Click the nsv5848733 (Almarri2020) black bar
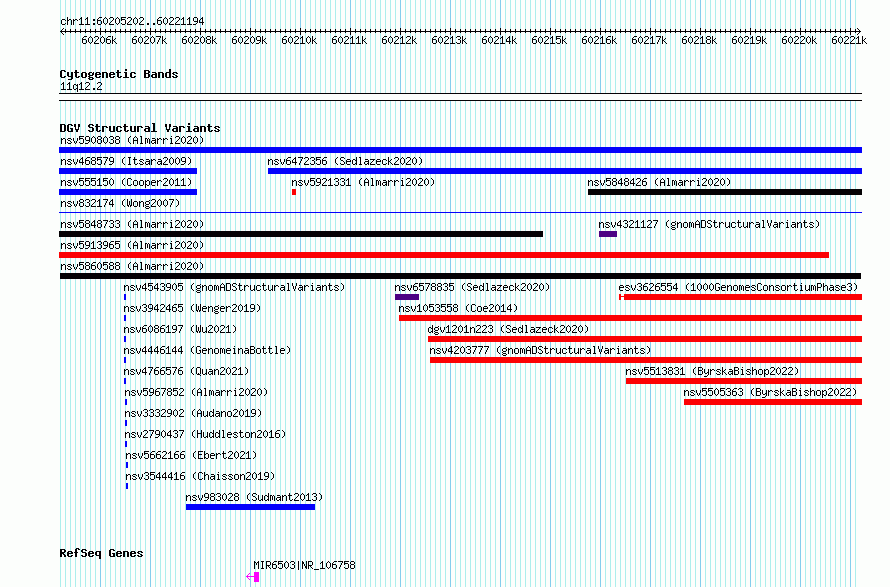The height and width of the screenshot is (587, 890). coord(301,234)
